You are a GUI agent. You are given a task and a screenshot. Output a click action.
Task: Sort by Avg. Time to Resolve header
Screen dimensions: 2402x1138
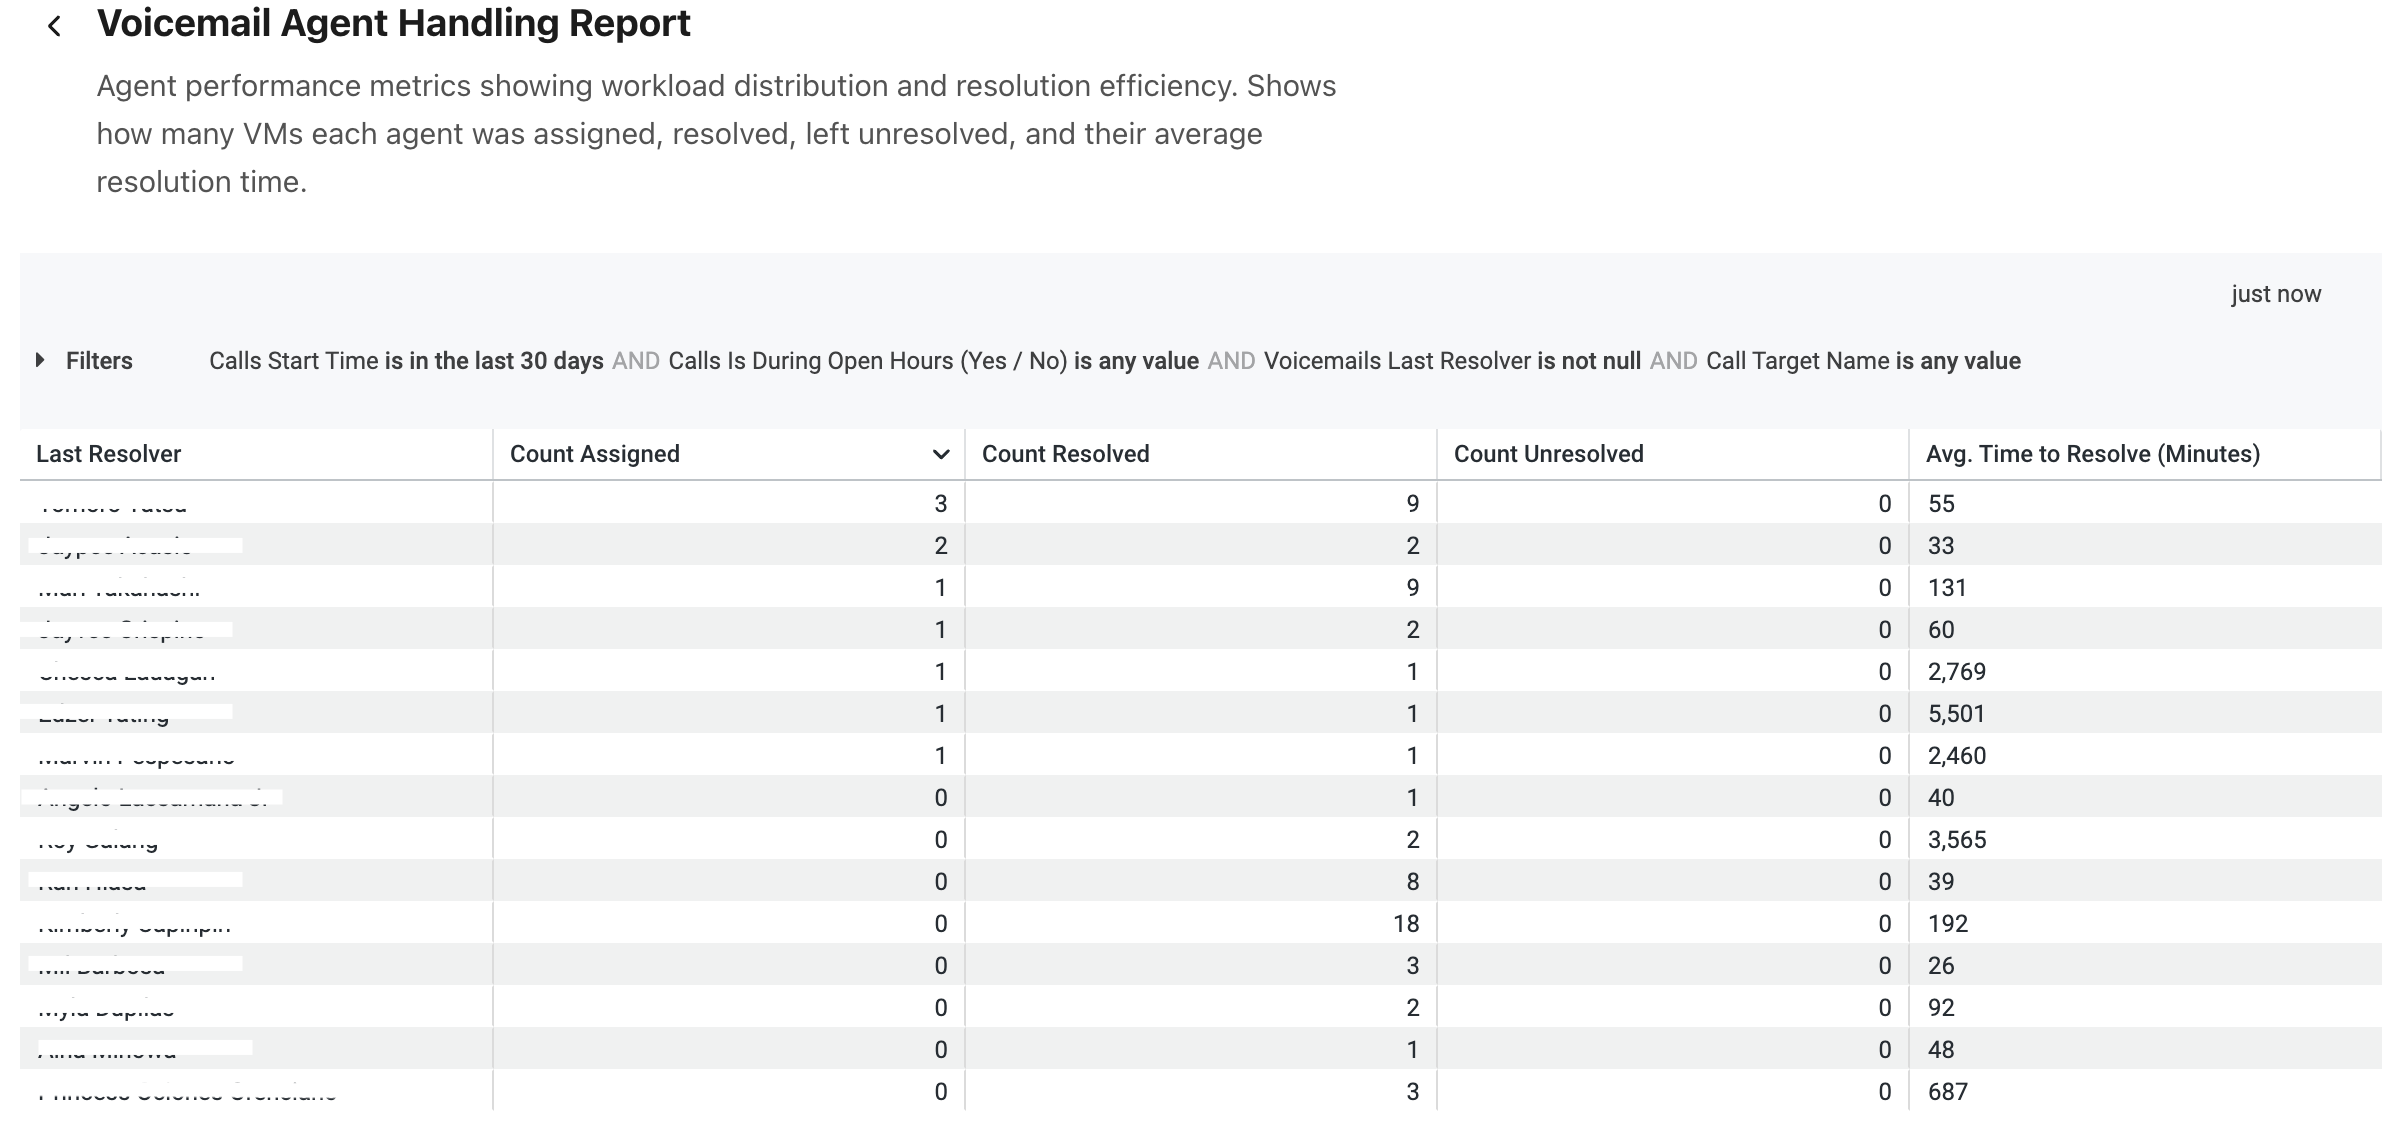(x=2092, y=454)
